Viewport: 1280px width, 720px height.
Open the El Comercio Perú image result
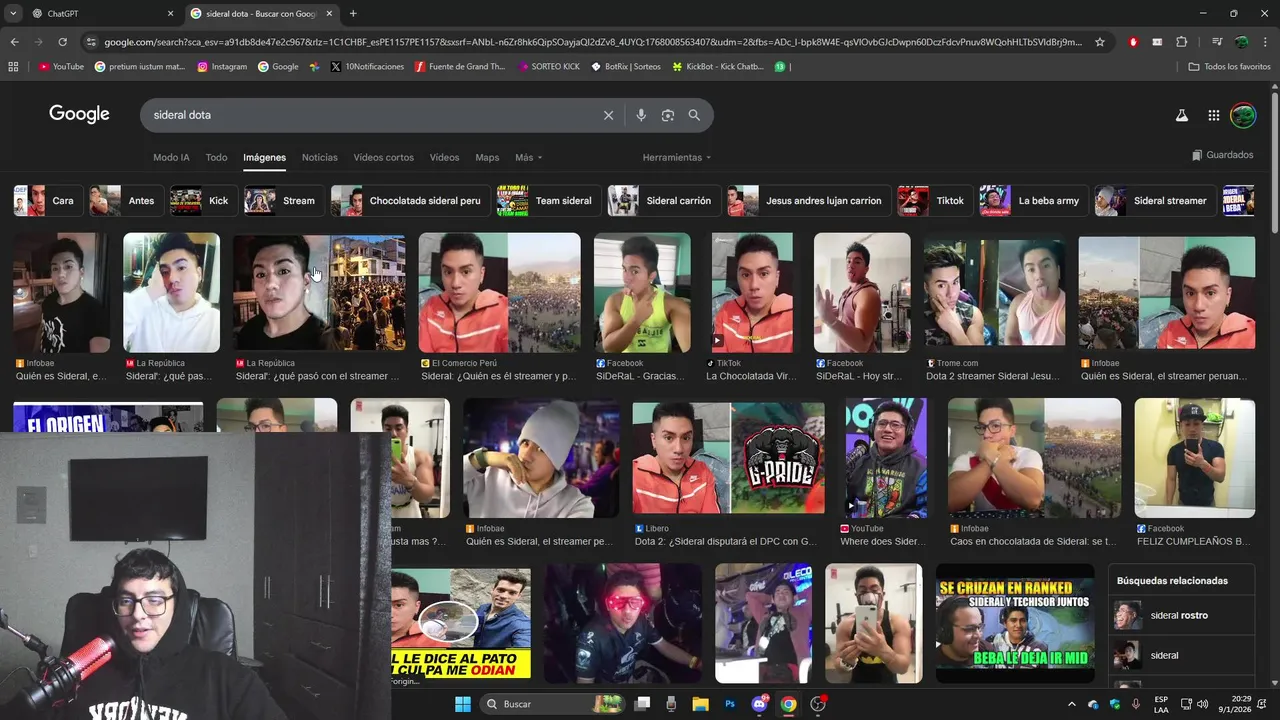click(x=499, y=293)
